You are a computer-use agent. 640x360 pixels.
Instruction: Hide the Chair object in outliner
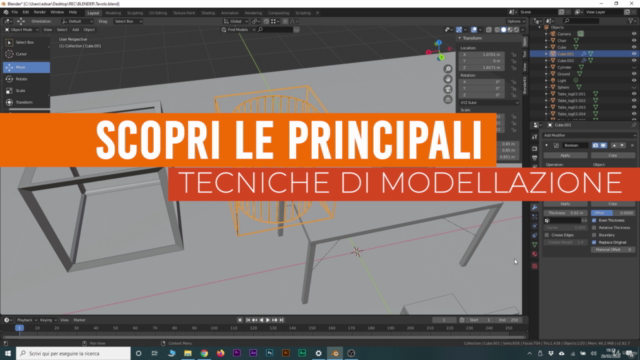tap(634, 40)
